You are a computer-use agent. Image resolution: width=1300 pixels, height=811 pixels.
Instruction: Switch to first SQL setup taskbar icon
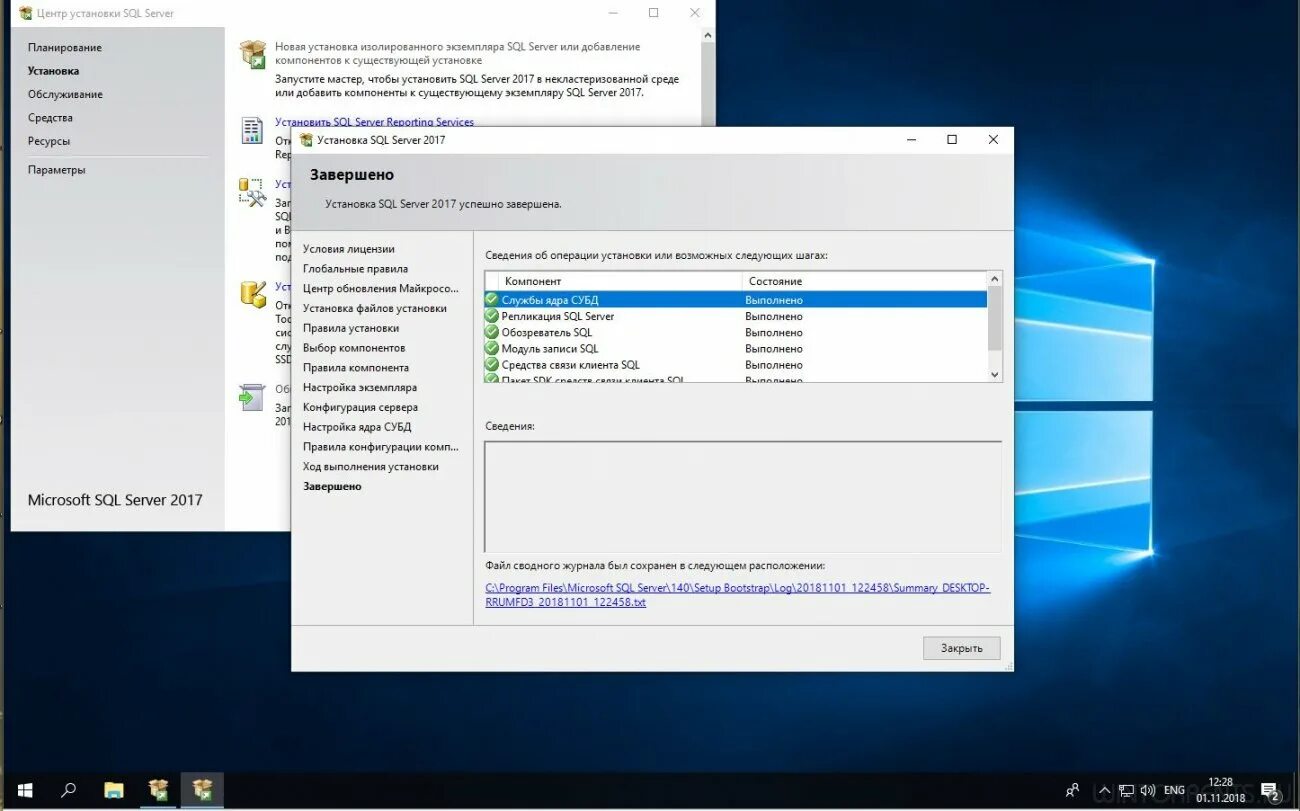(158, 790)
